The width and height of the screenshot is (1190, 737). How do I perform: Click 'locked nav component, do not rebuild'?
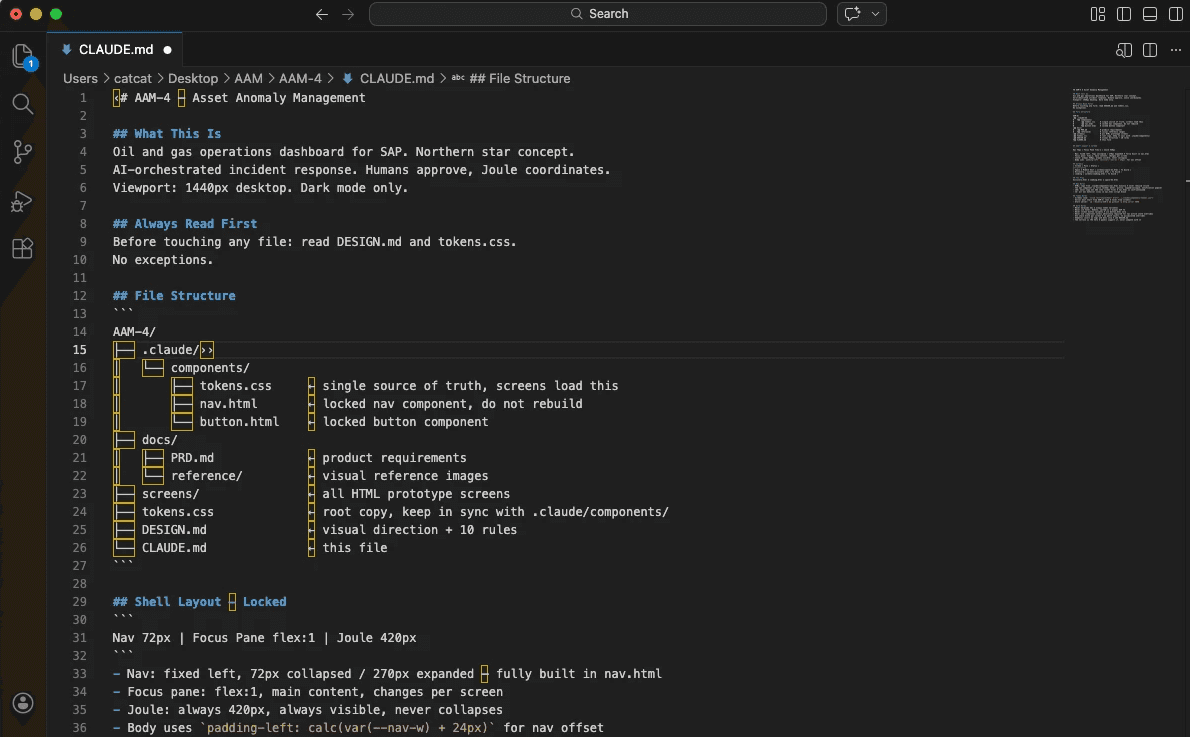[452, 404]
